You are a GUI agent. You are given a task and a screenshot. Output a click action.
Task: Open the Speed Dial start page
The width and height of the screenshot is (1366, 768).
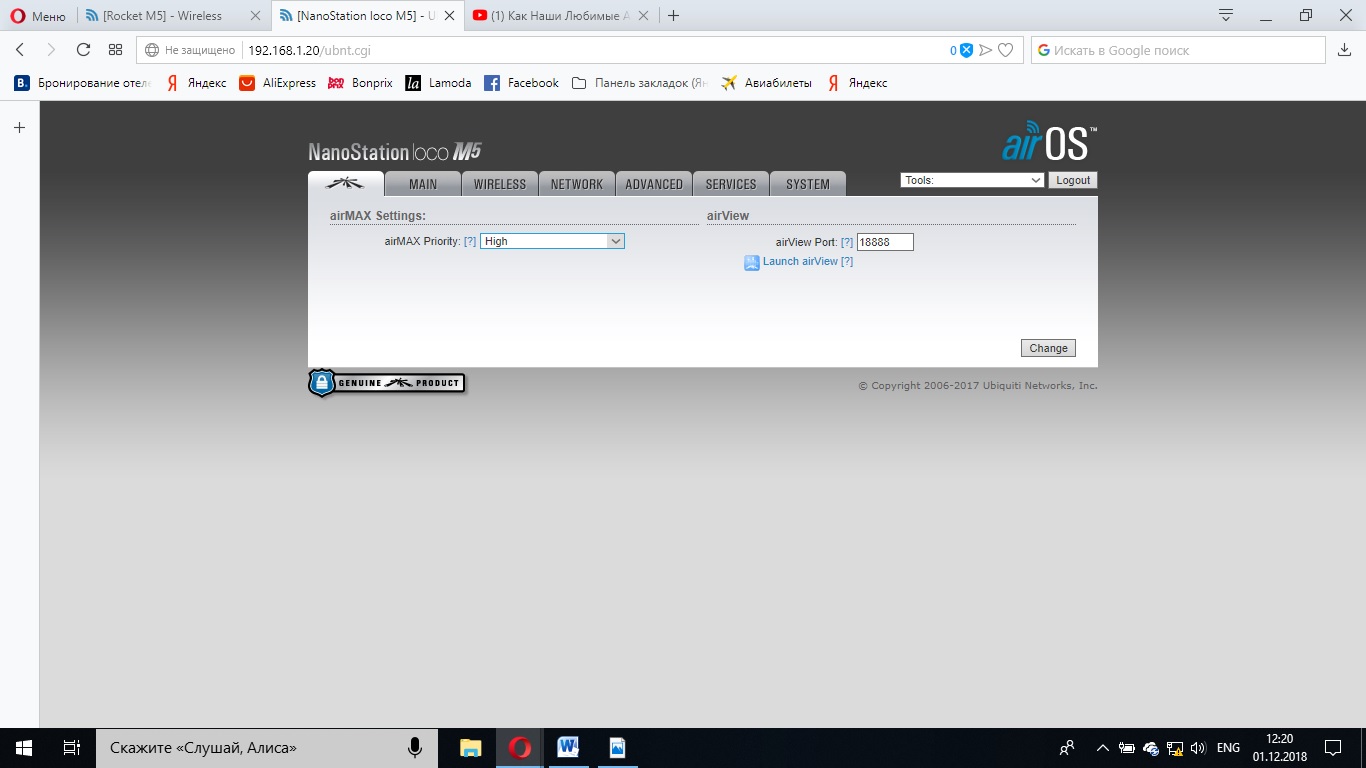point(115,50)
